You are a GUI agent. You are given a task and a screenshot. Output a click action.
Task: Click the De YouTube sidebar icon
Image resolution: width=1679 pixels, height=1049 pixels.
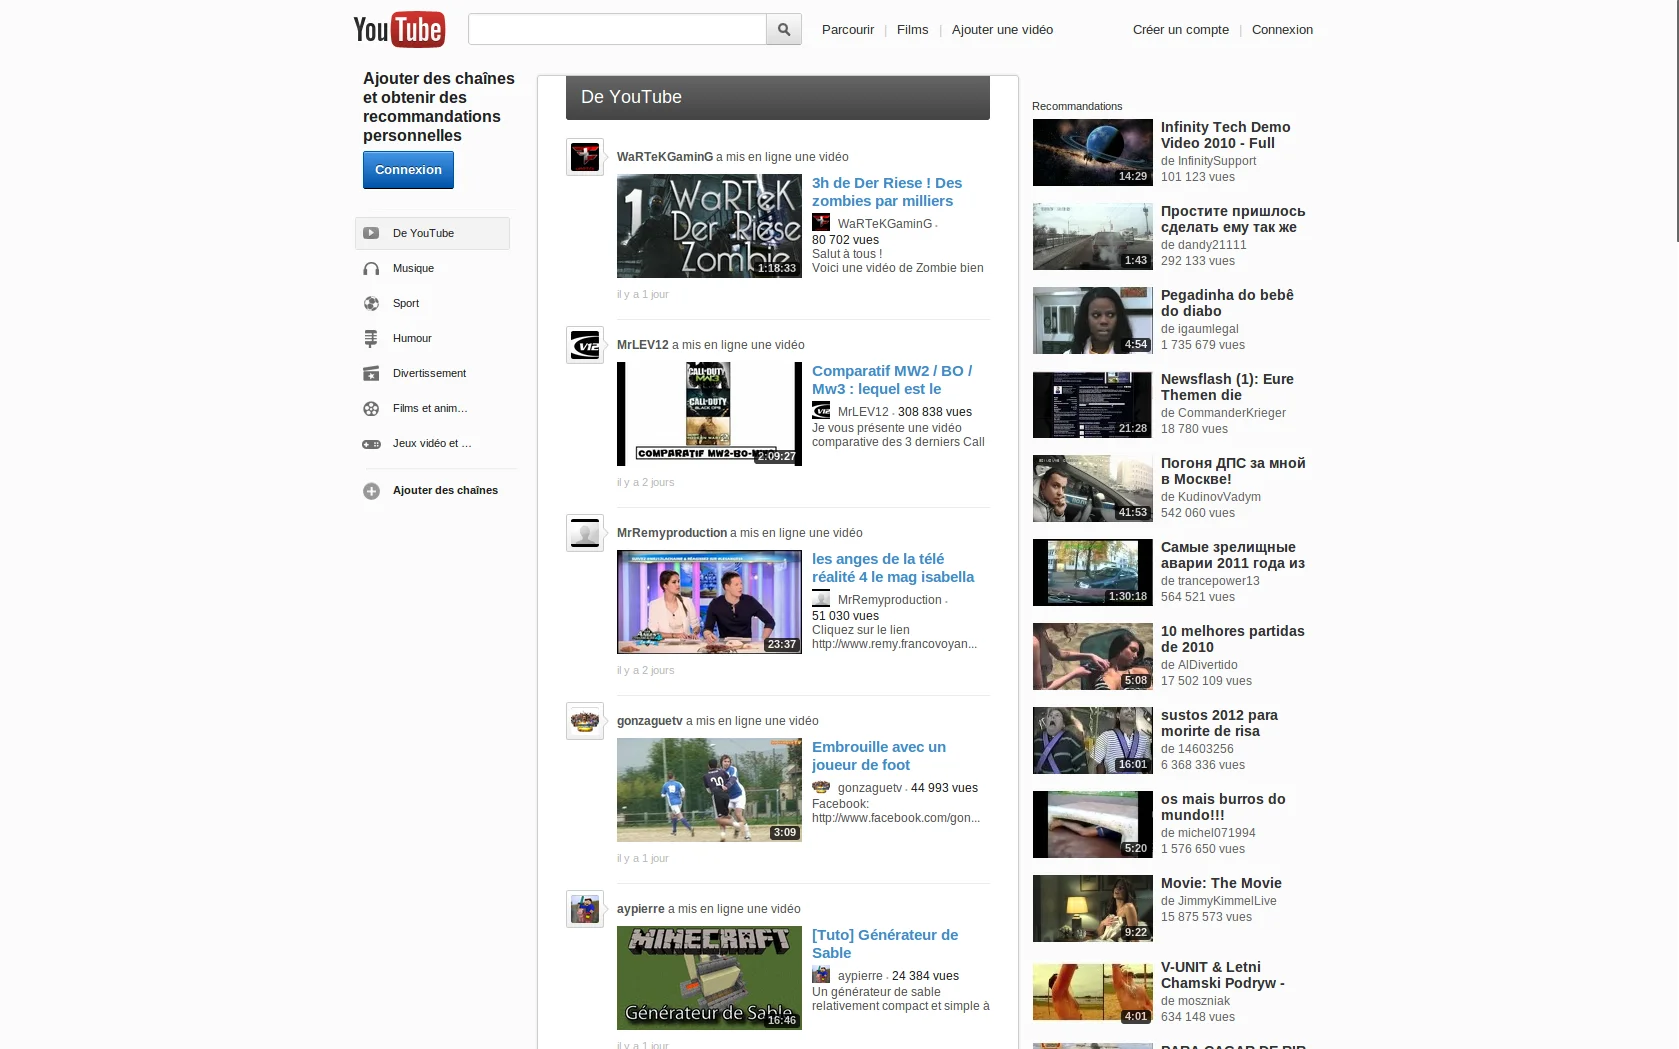(371, 233)
